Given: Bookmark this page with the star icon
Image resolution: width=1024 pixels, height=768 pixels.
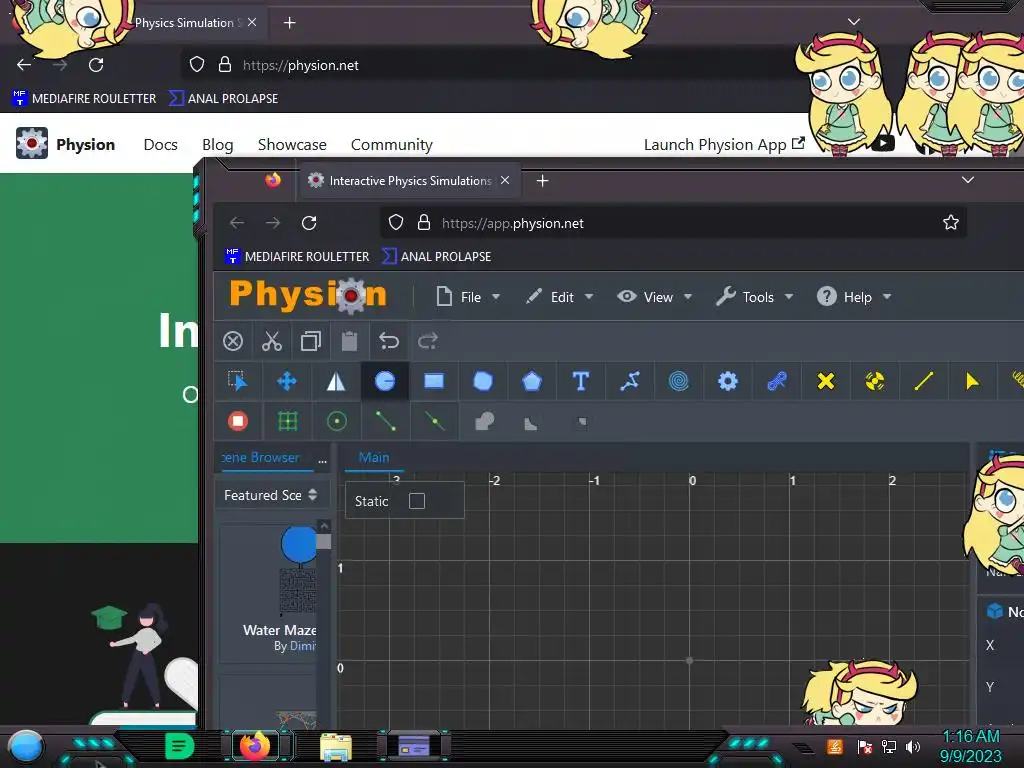Looking at the screenshot, I should click(x=951, y=223).
